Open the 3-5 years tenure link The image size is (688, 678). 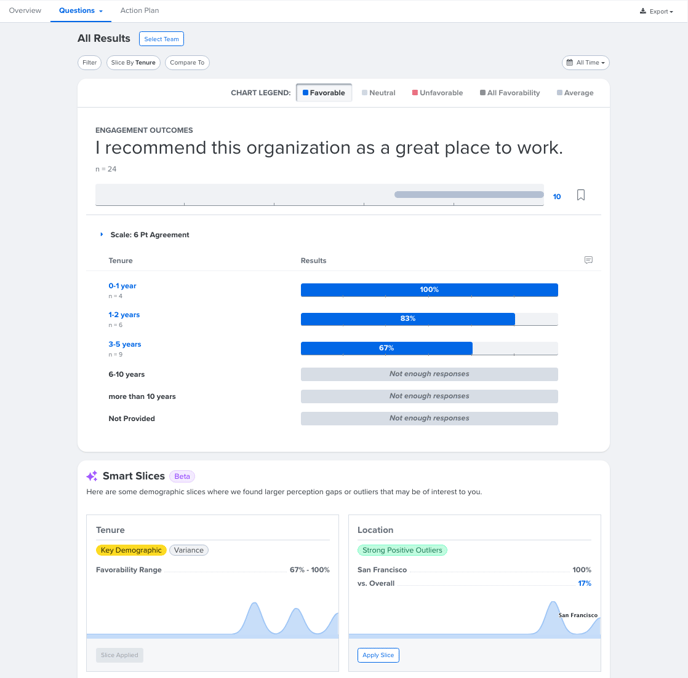pos(125,344)
